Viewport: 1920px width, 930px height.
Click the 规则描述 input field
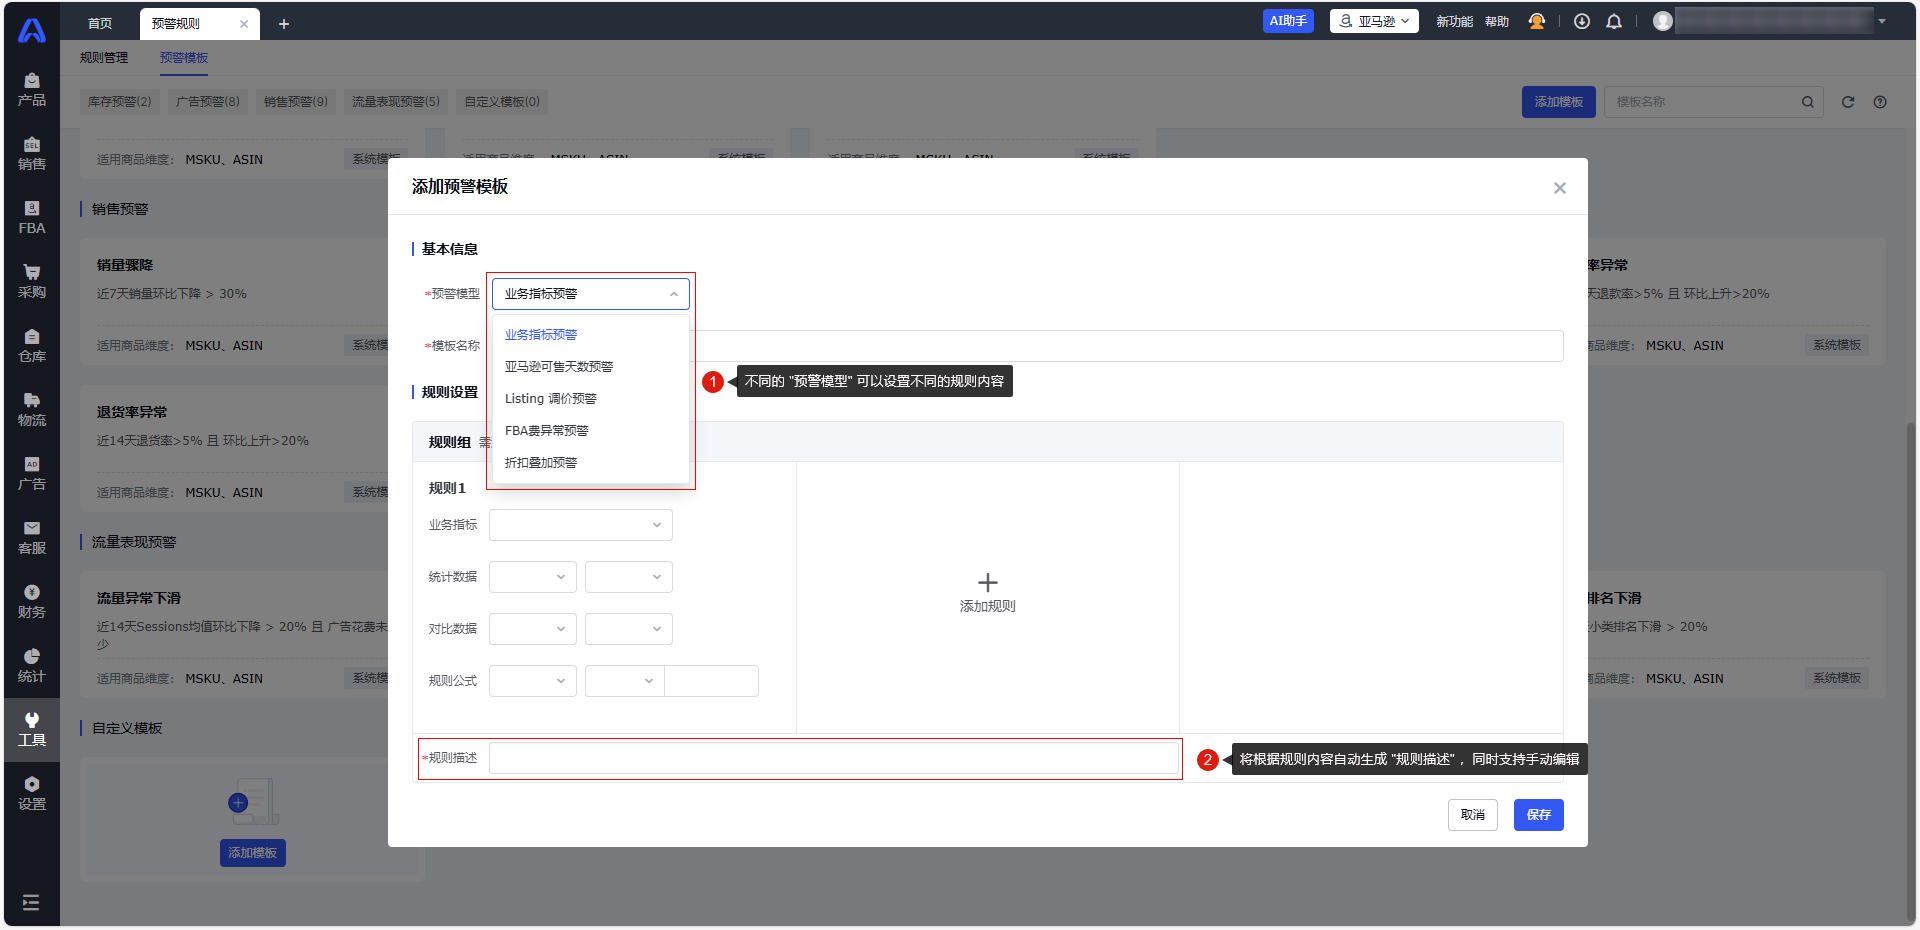click(833, 759)
